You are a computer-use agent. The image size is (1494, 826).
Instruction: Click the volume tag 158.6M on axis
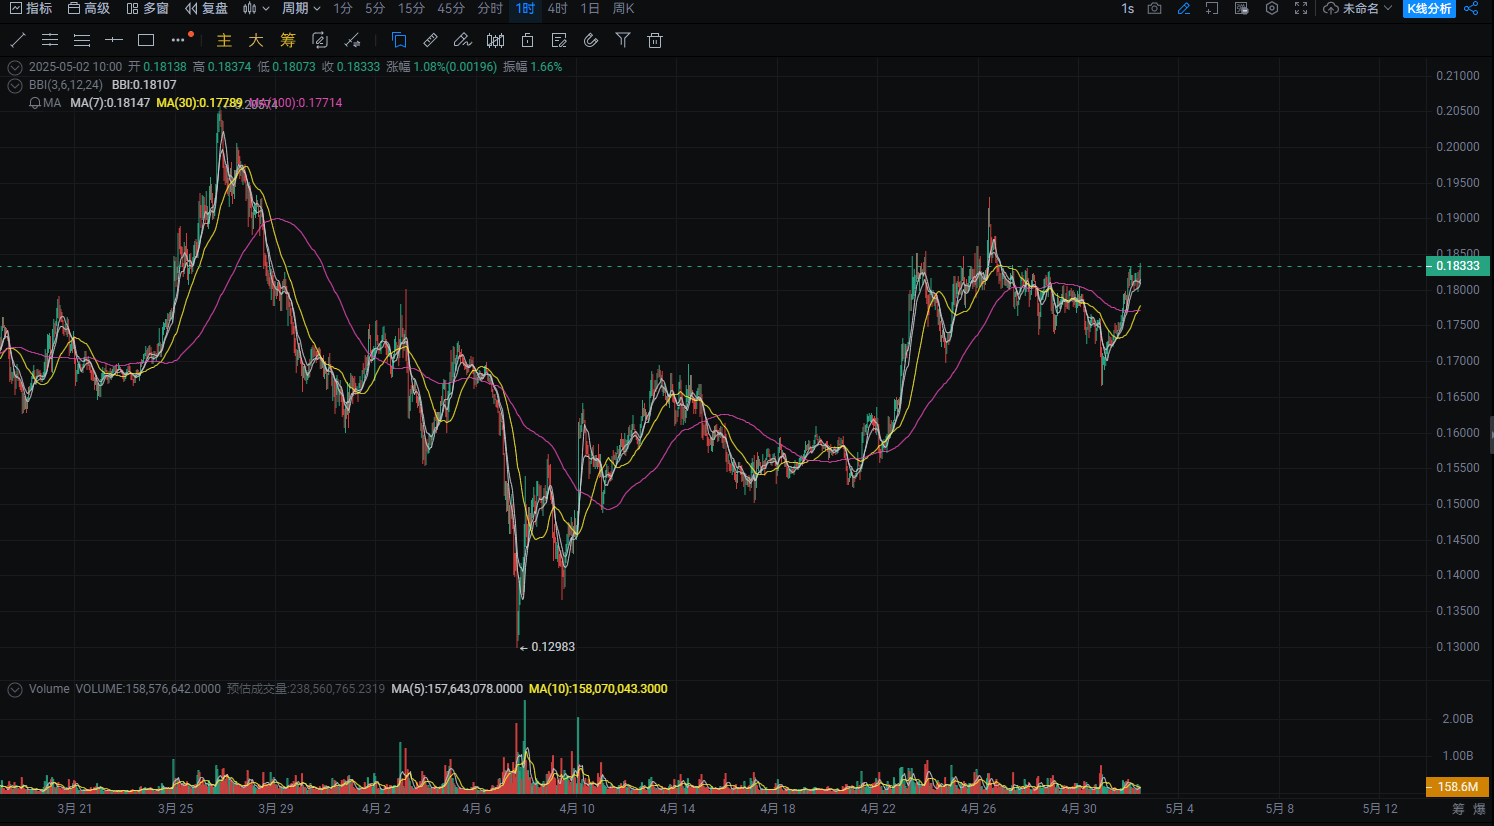(x=1457, y=787)
